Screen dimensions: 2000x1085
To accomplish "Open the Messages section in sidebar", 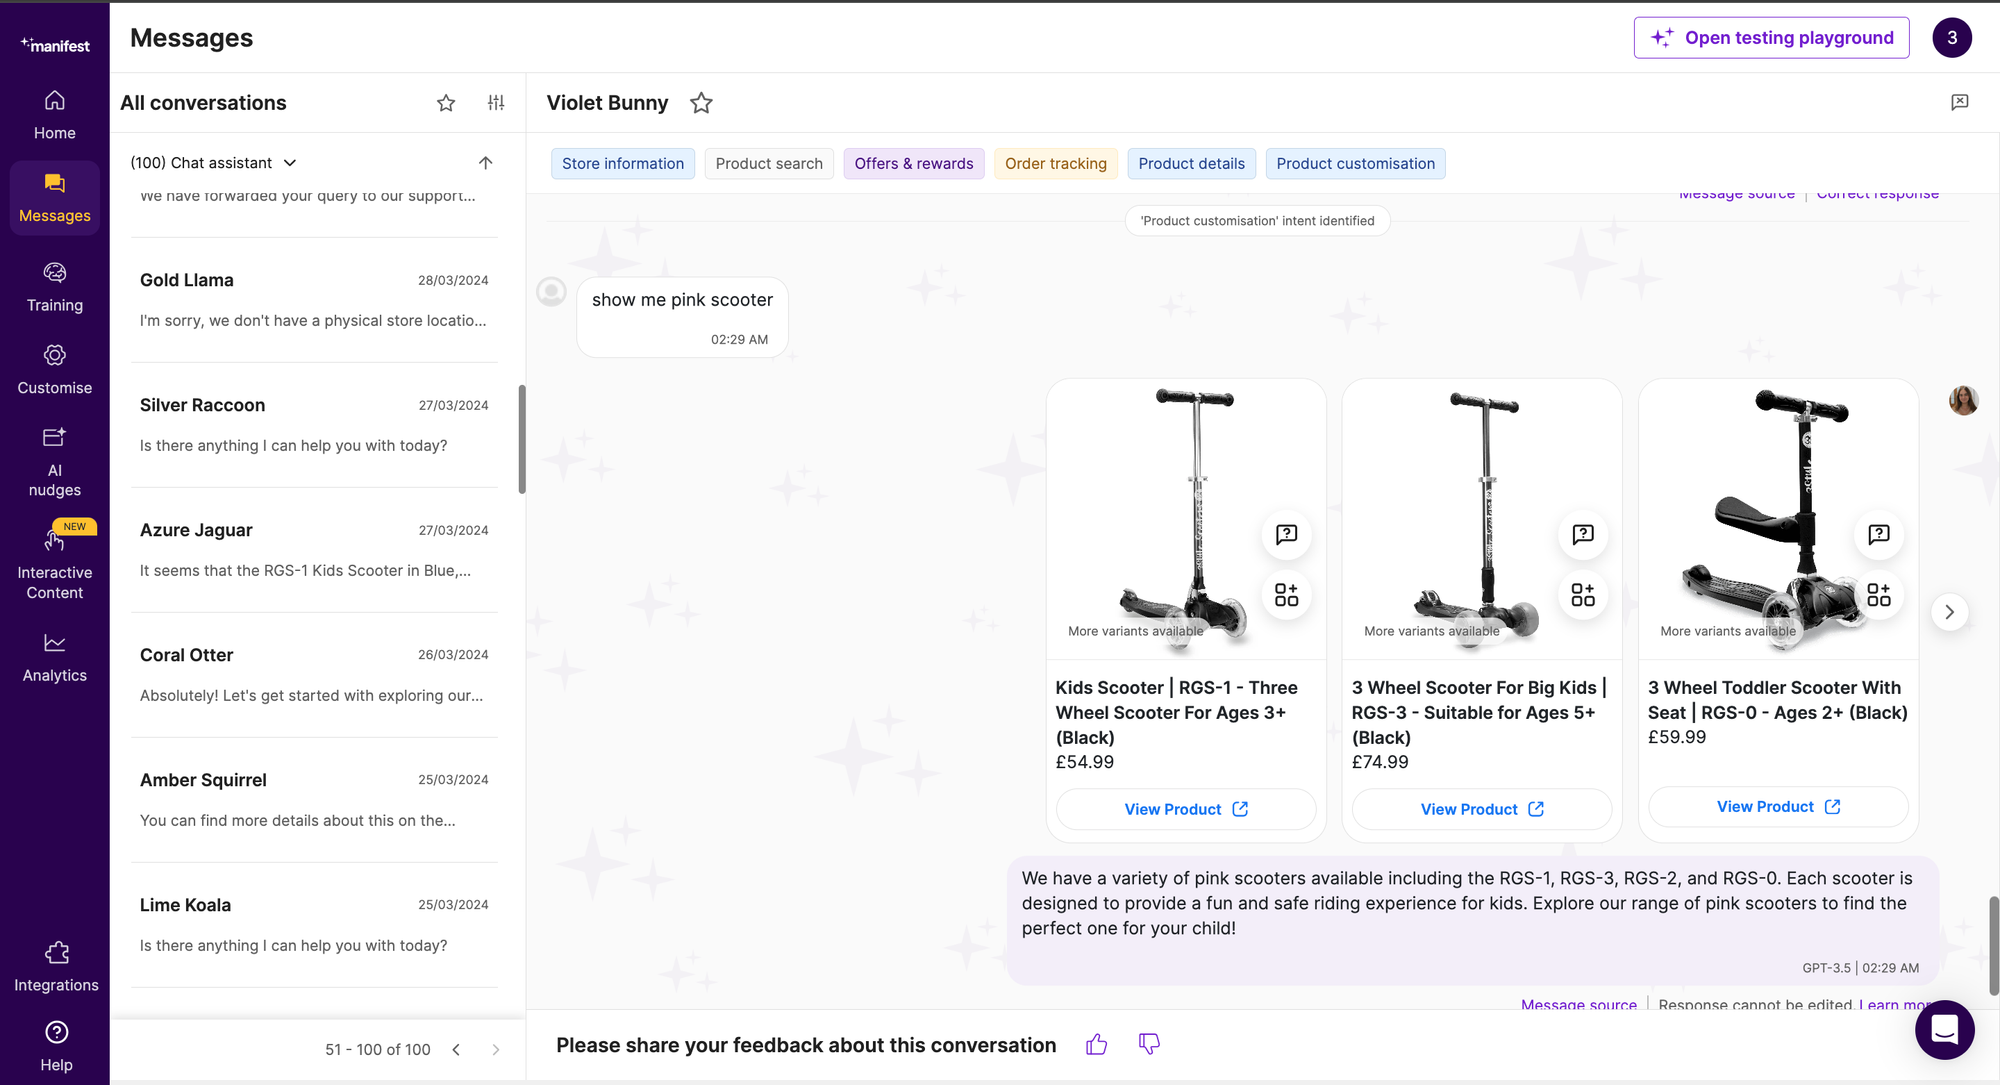I will coord(55,197).
